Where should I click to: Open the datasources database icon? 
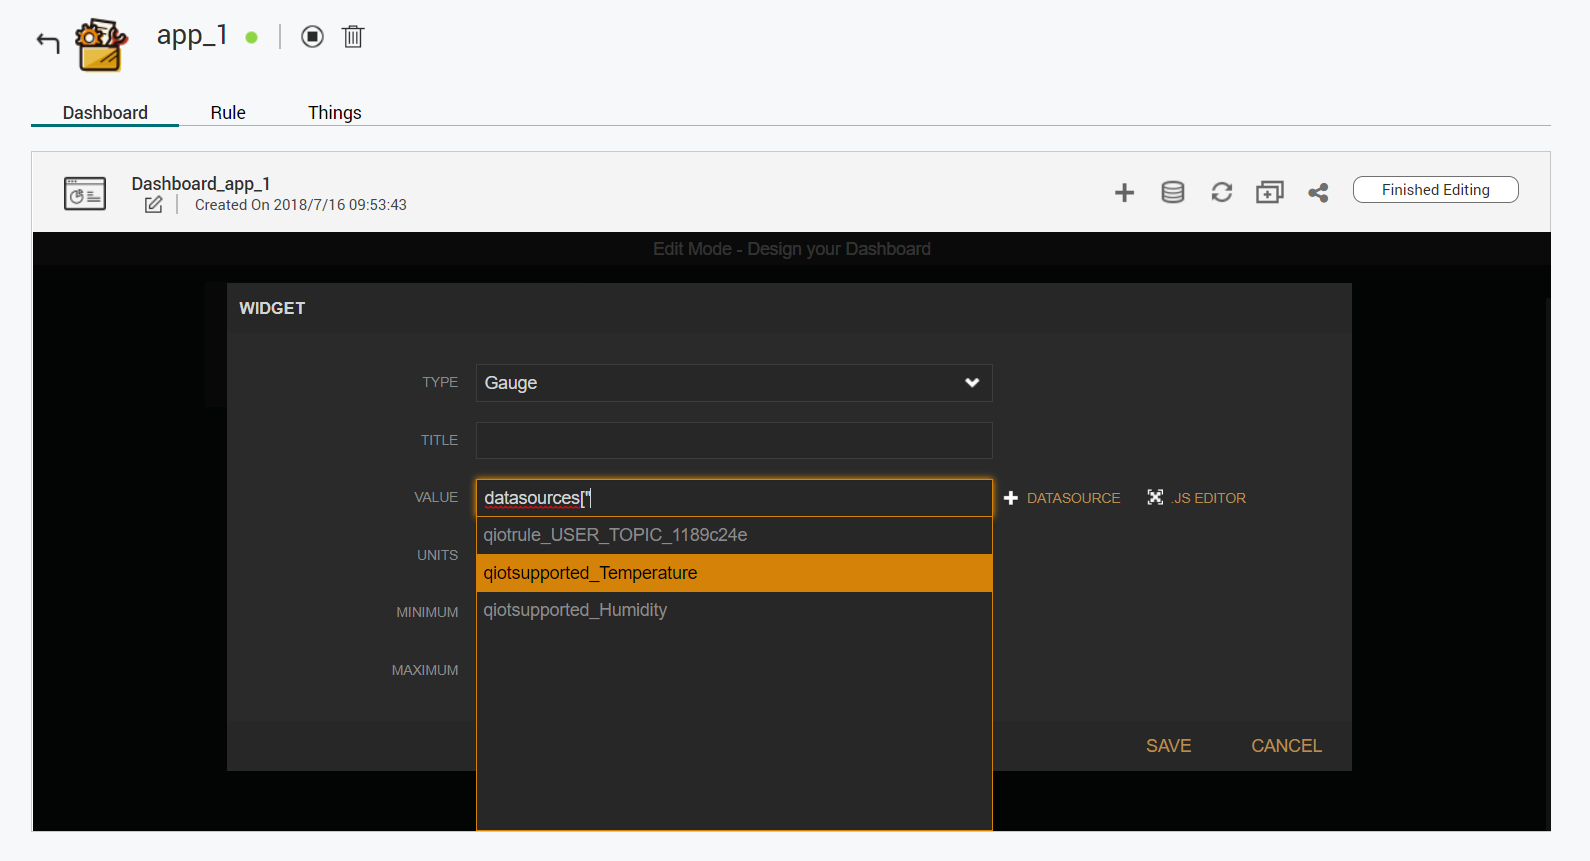tap(1172, 192)
